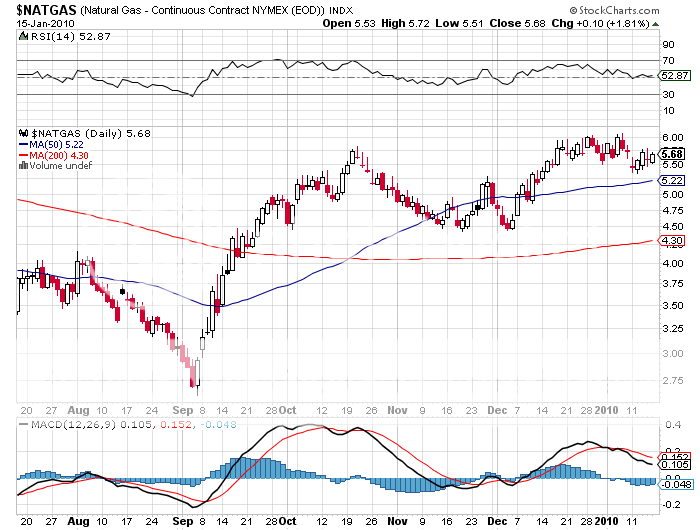Click the 4.30 red price tag
The width and height of the screenshot is (700, 530).
(x=672, y=241)
